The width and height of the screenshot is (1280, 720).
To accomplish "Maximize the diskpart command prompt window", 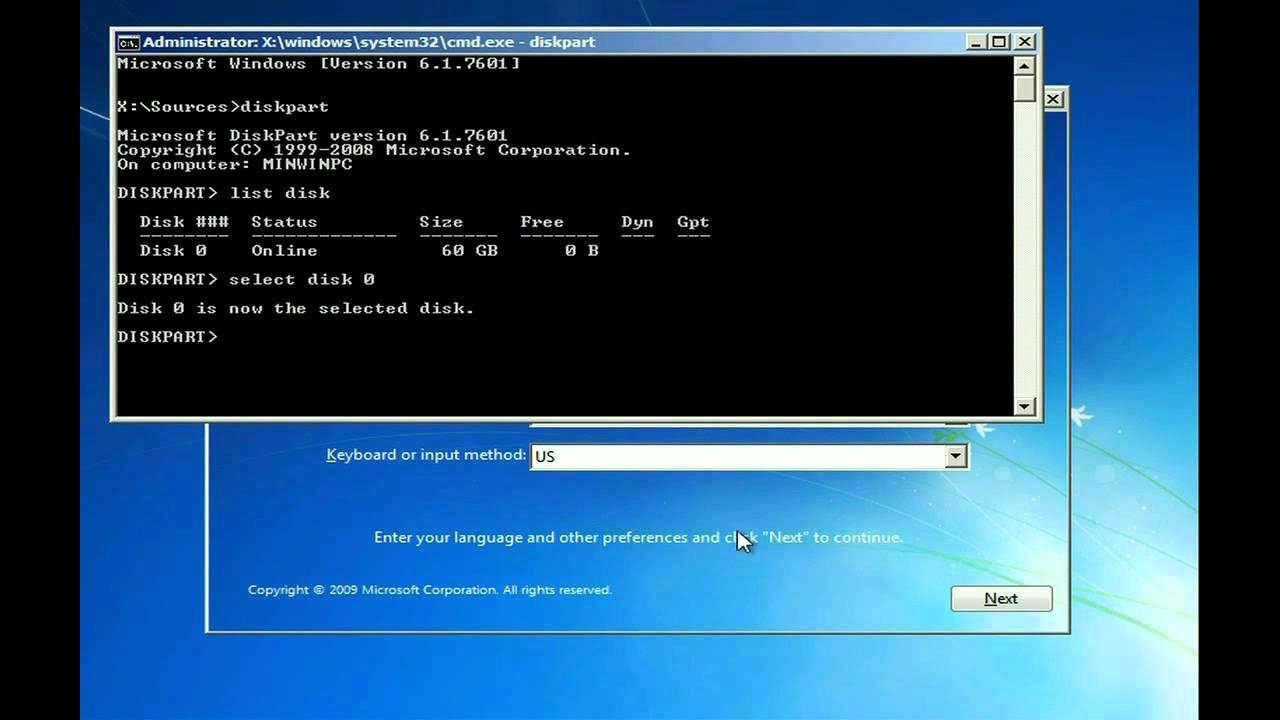I will pos(999,42).
